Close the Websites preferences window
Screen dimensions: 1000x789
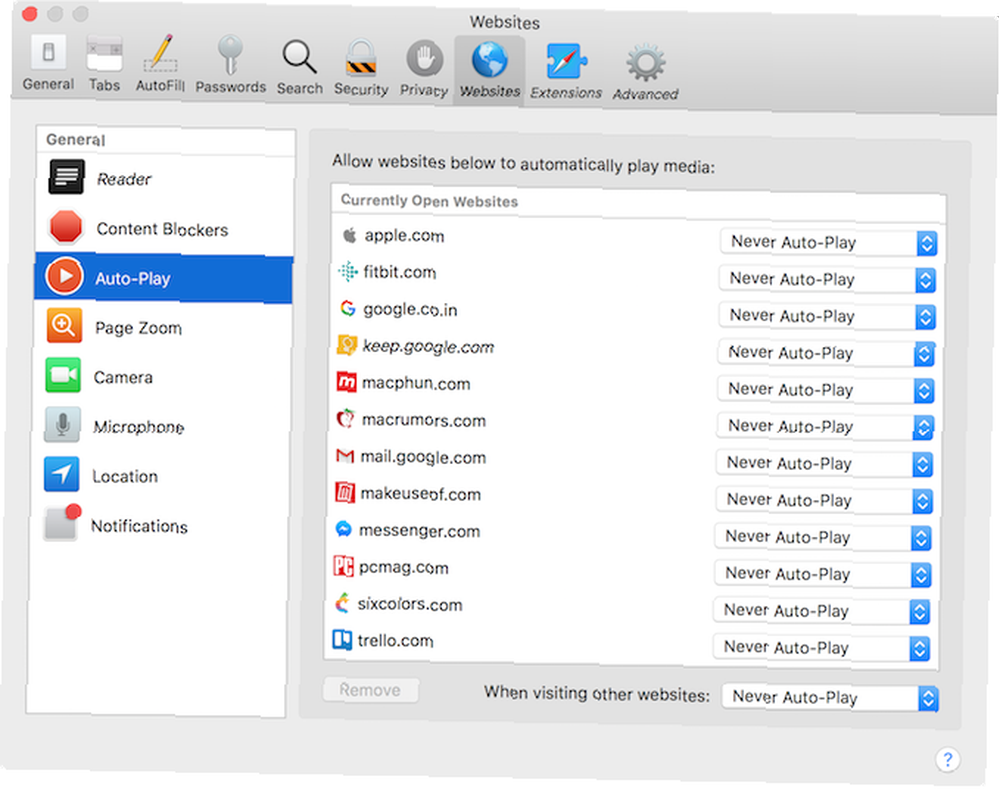point(29,13)
